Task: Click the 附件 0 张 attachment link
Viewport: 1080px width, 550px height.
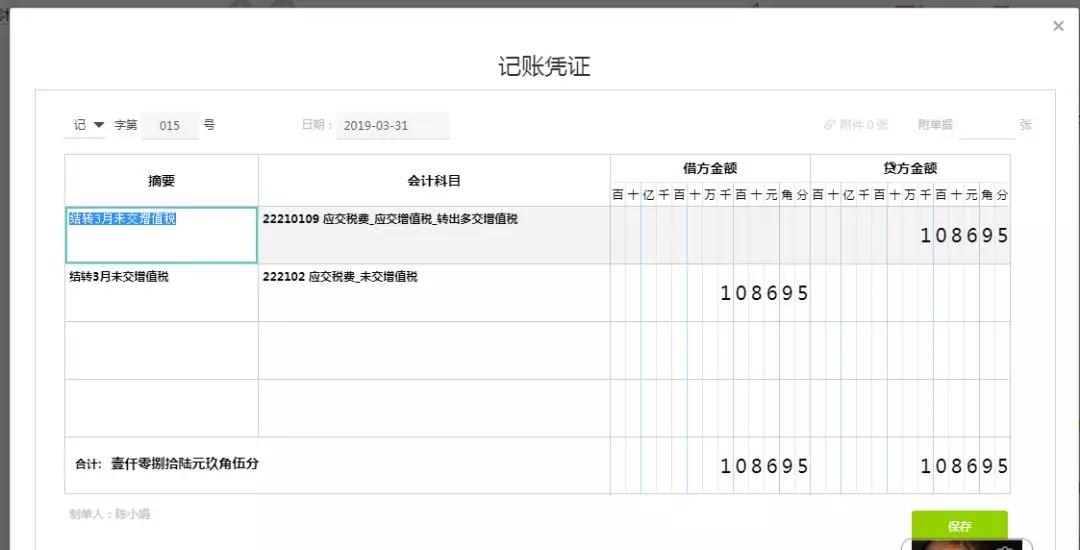Action: [x=856, y=125]
